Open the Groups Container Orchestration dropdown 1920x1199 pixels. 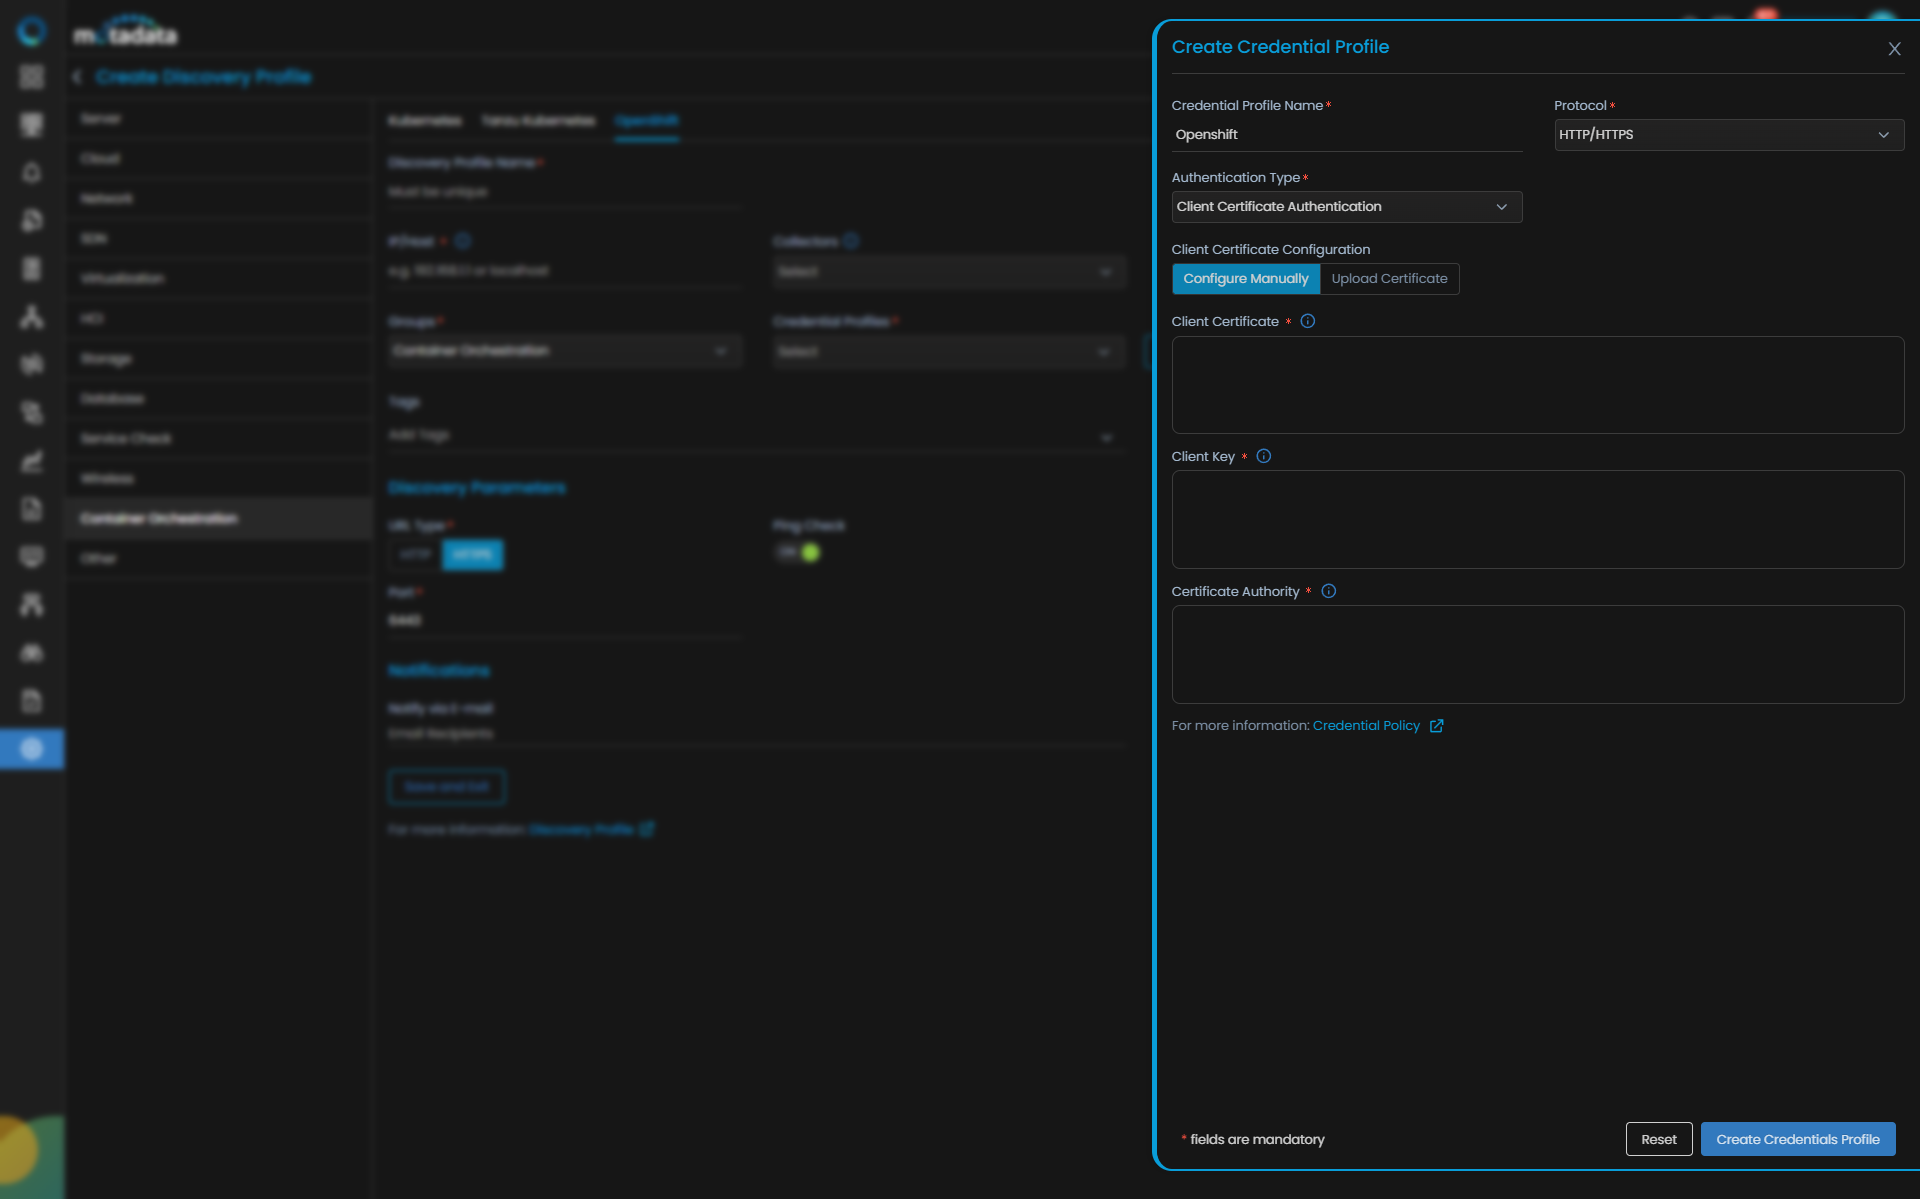coord(564,351)
